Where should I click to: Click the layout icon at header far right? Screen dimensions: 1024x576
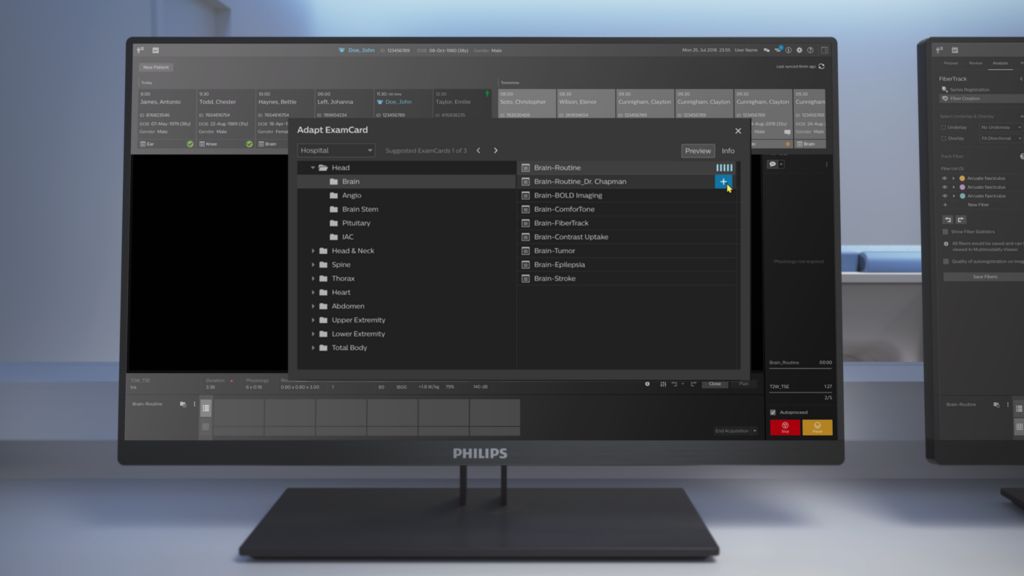[x=825, y=50]
